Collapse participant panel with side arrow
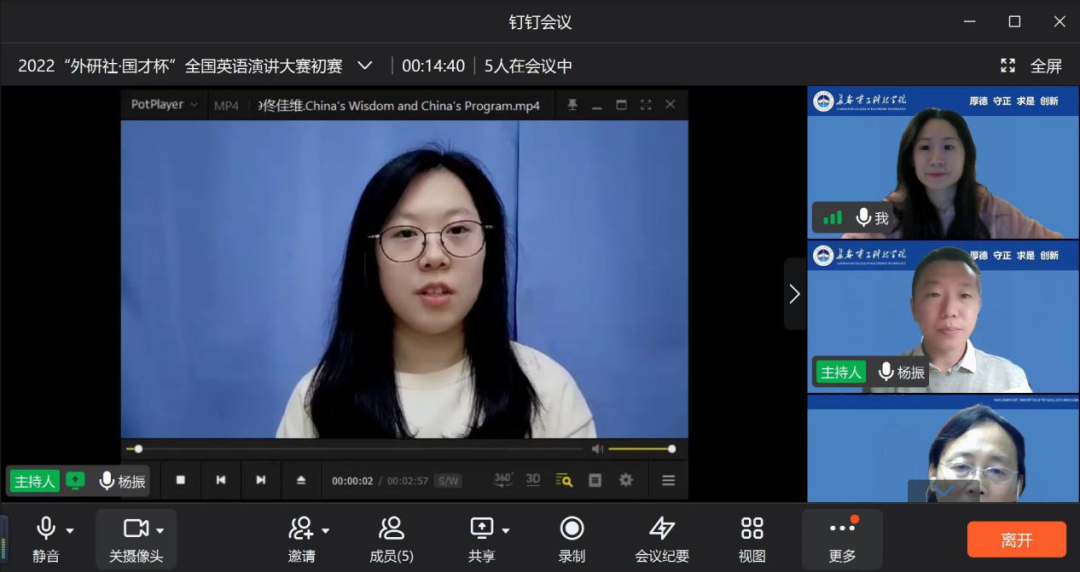 click(x=795, y=294)
